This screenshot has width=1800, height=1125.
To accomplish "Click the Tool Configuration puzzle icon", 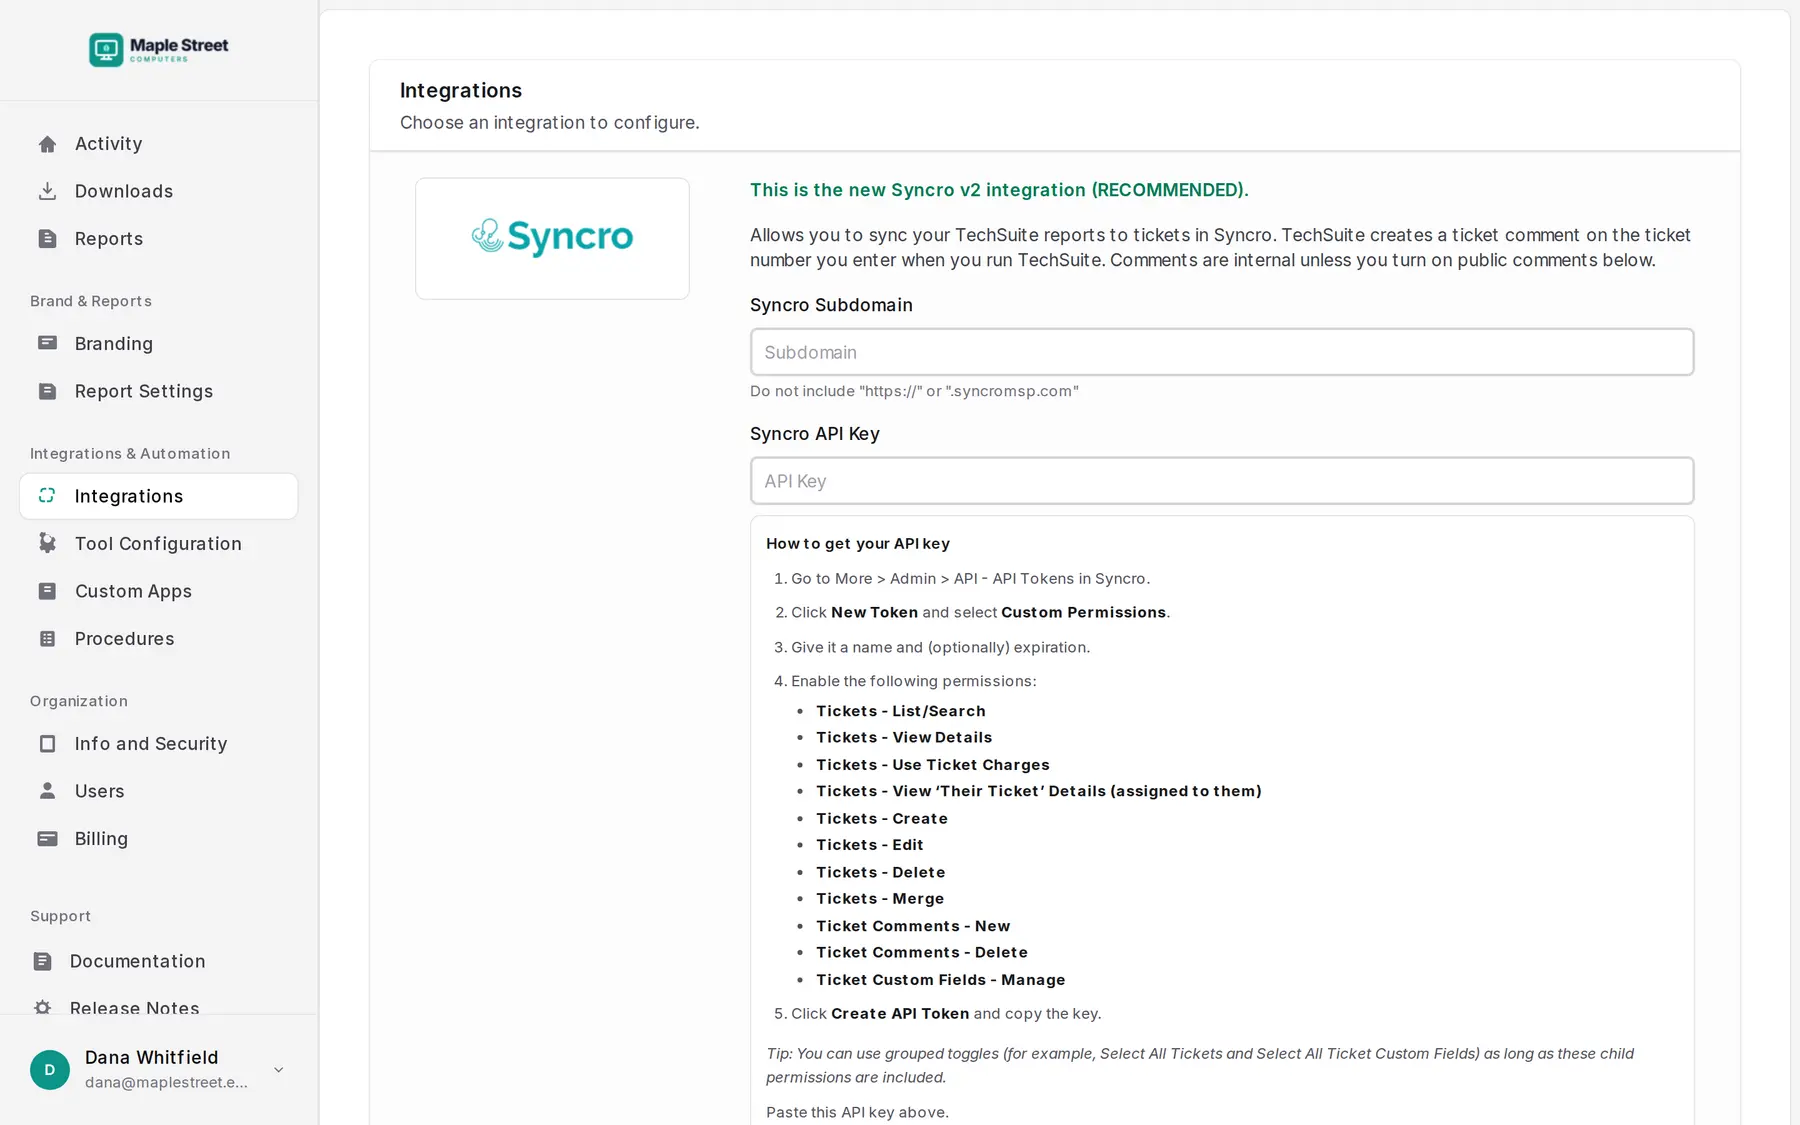I will tap(47, 543).
